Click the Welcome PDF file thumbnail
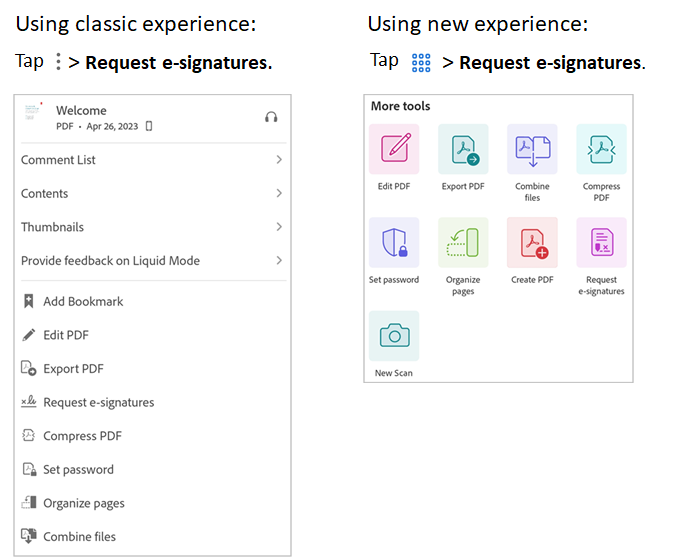690x557 pixels. point(36,115)
